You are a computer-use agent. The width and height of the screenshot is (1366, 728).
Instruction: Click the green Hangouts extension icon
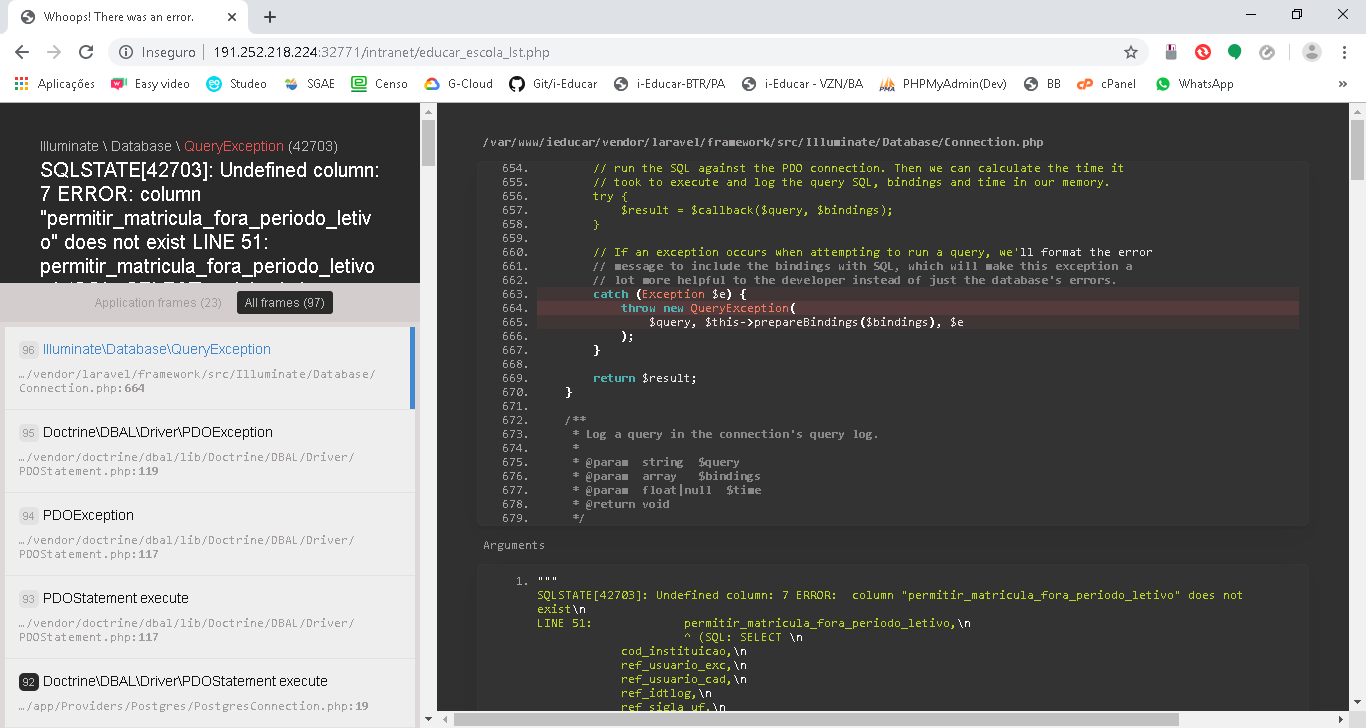click(1235, 52)
